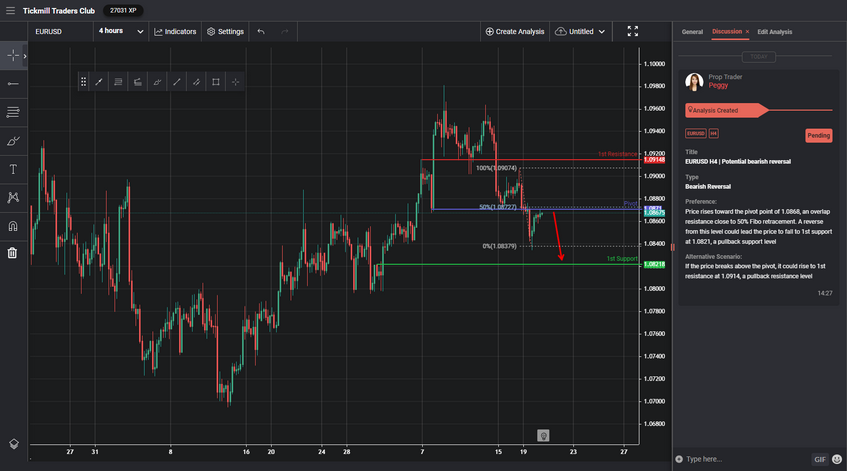Undo the last chart action
This screenshot has width=847, height=471.
click(261, 32)
